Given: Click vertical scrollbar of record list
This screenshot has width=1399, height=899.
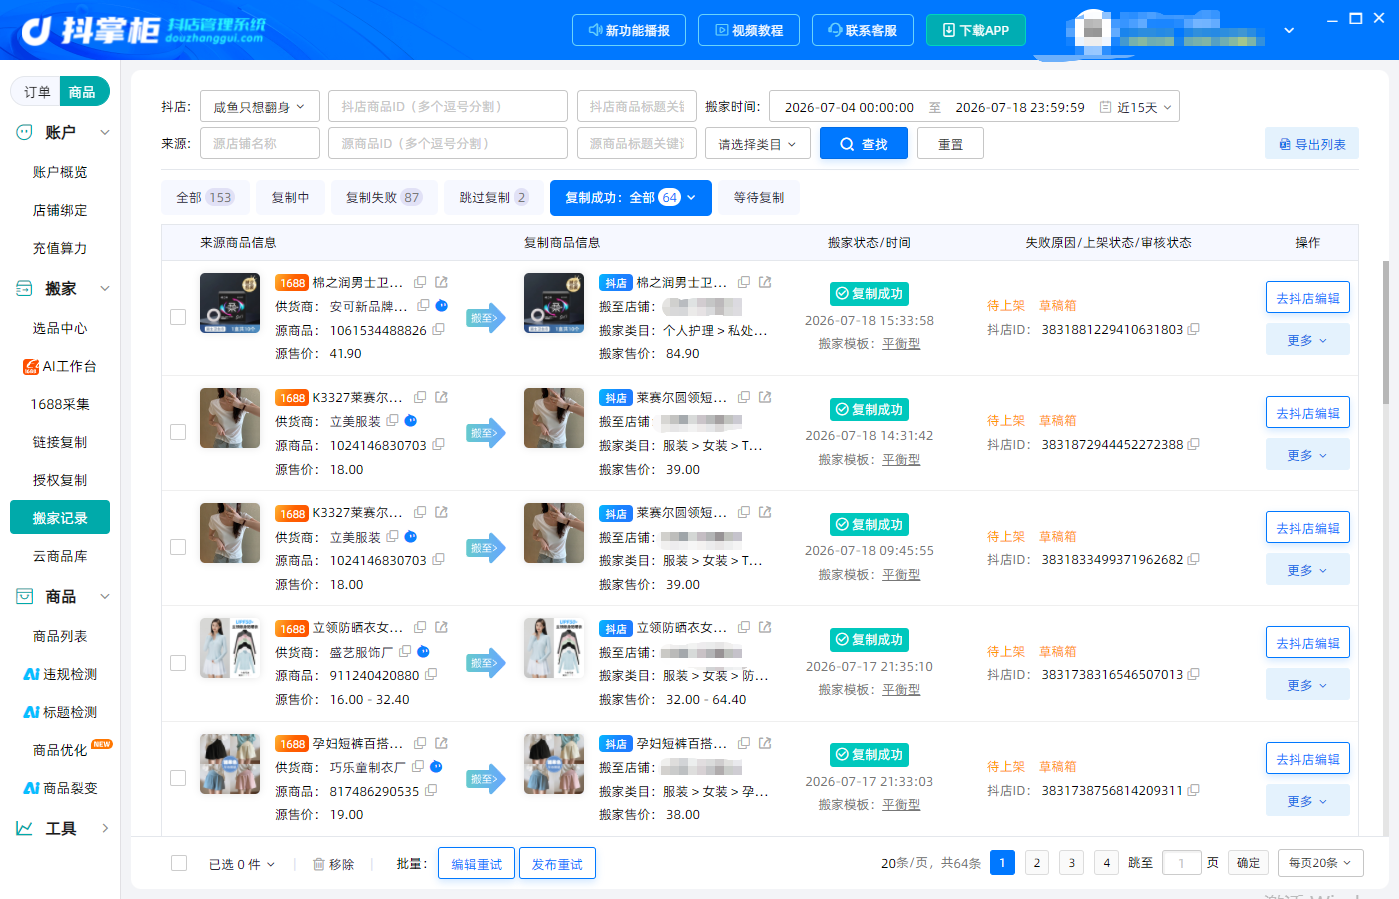Looking at the screenshot, I should coord(1386,333).
